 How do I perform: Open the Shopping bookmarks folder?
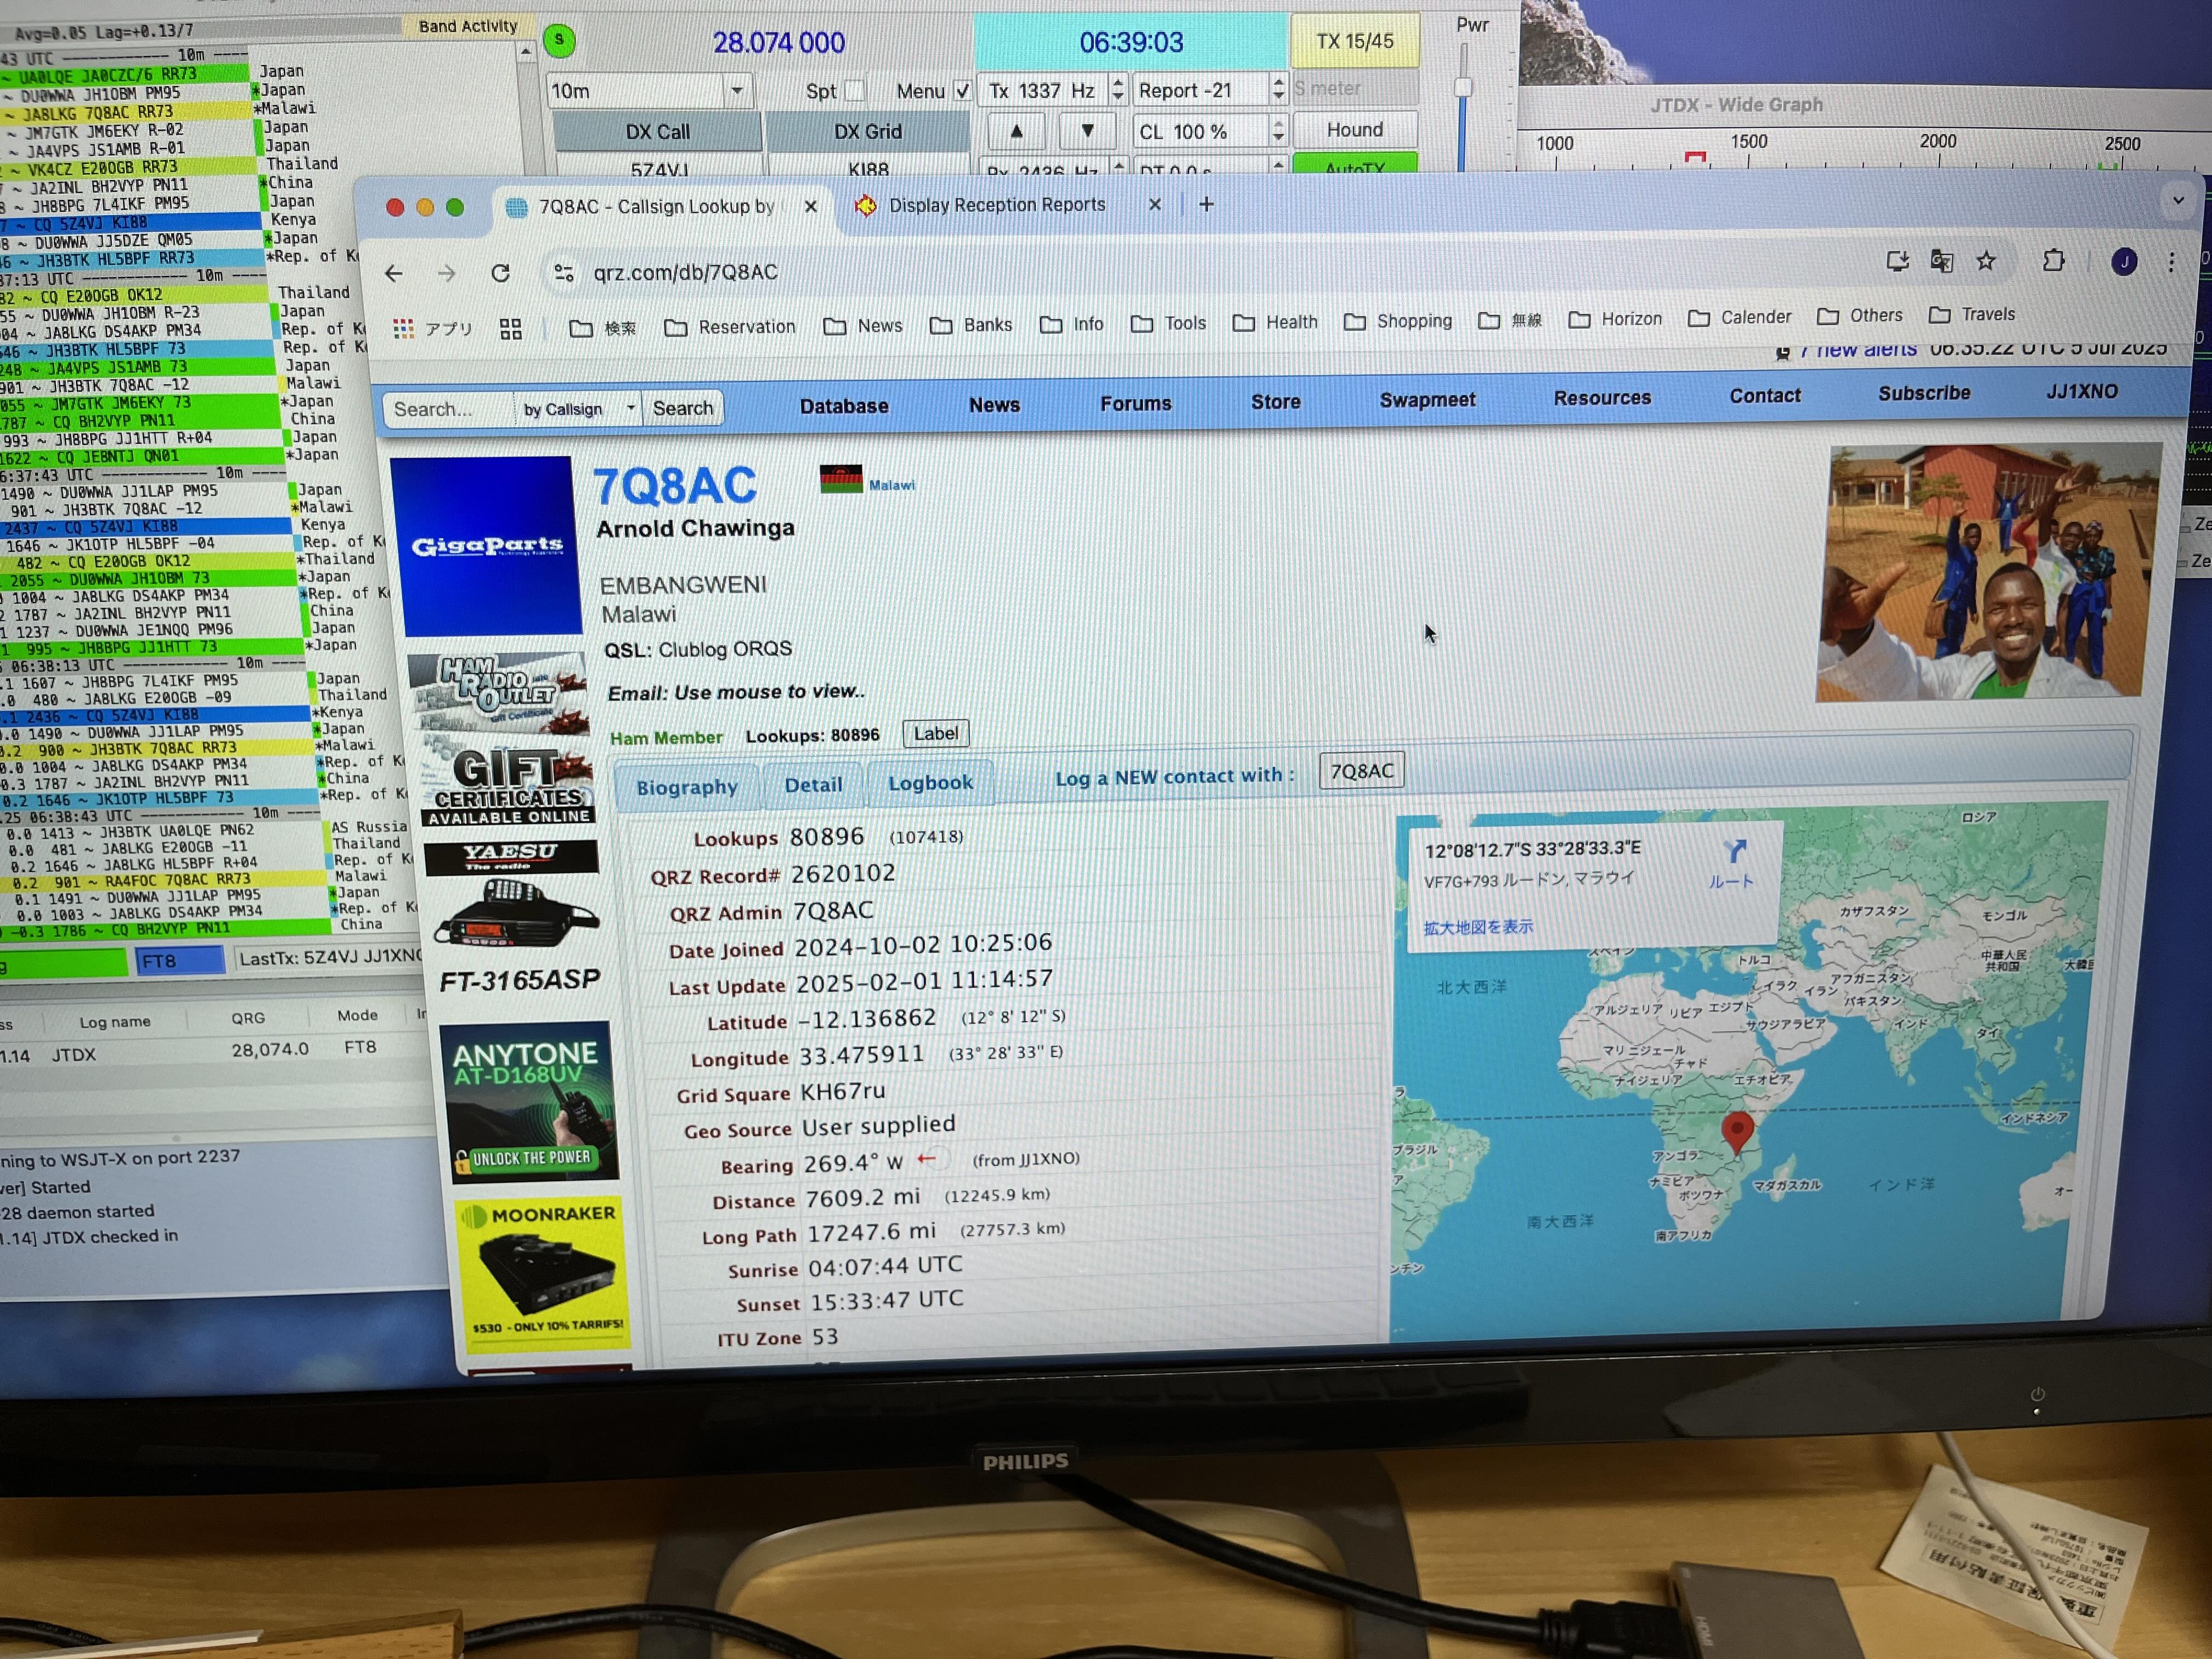[x=1398, y=321]
